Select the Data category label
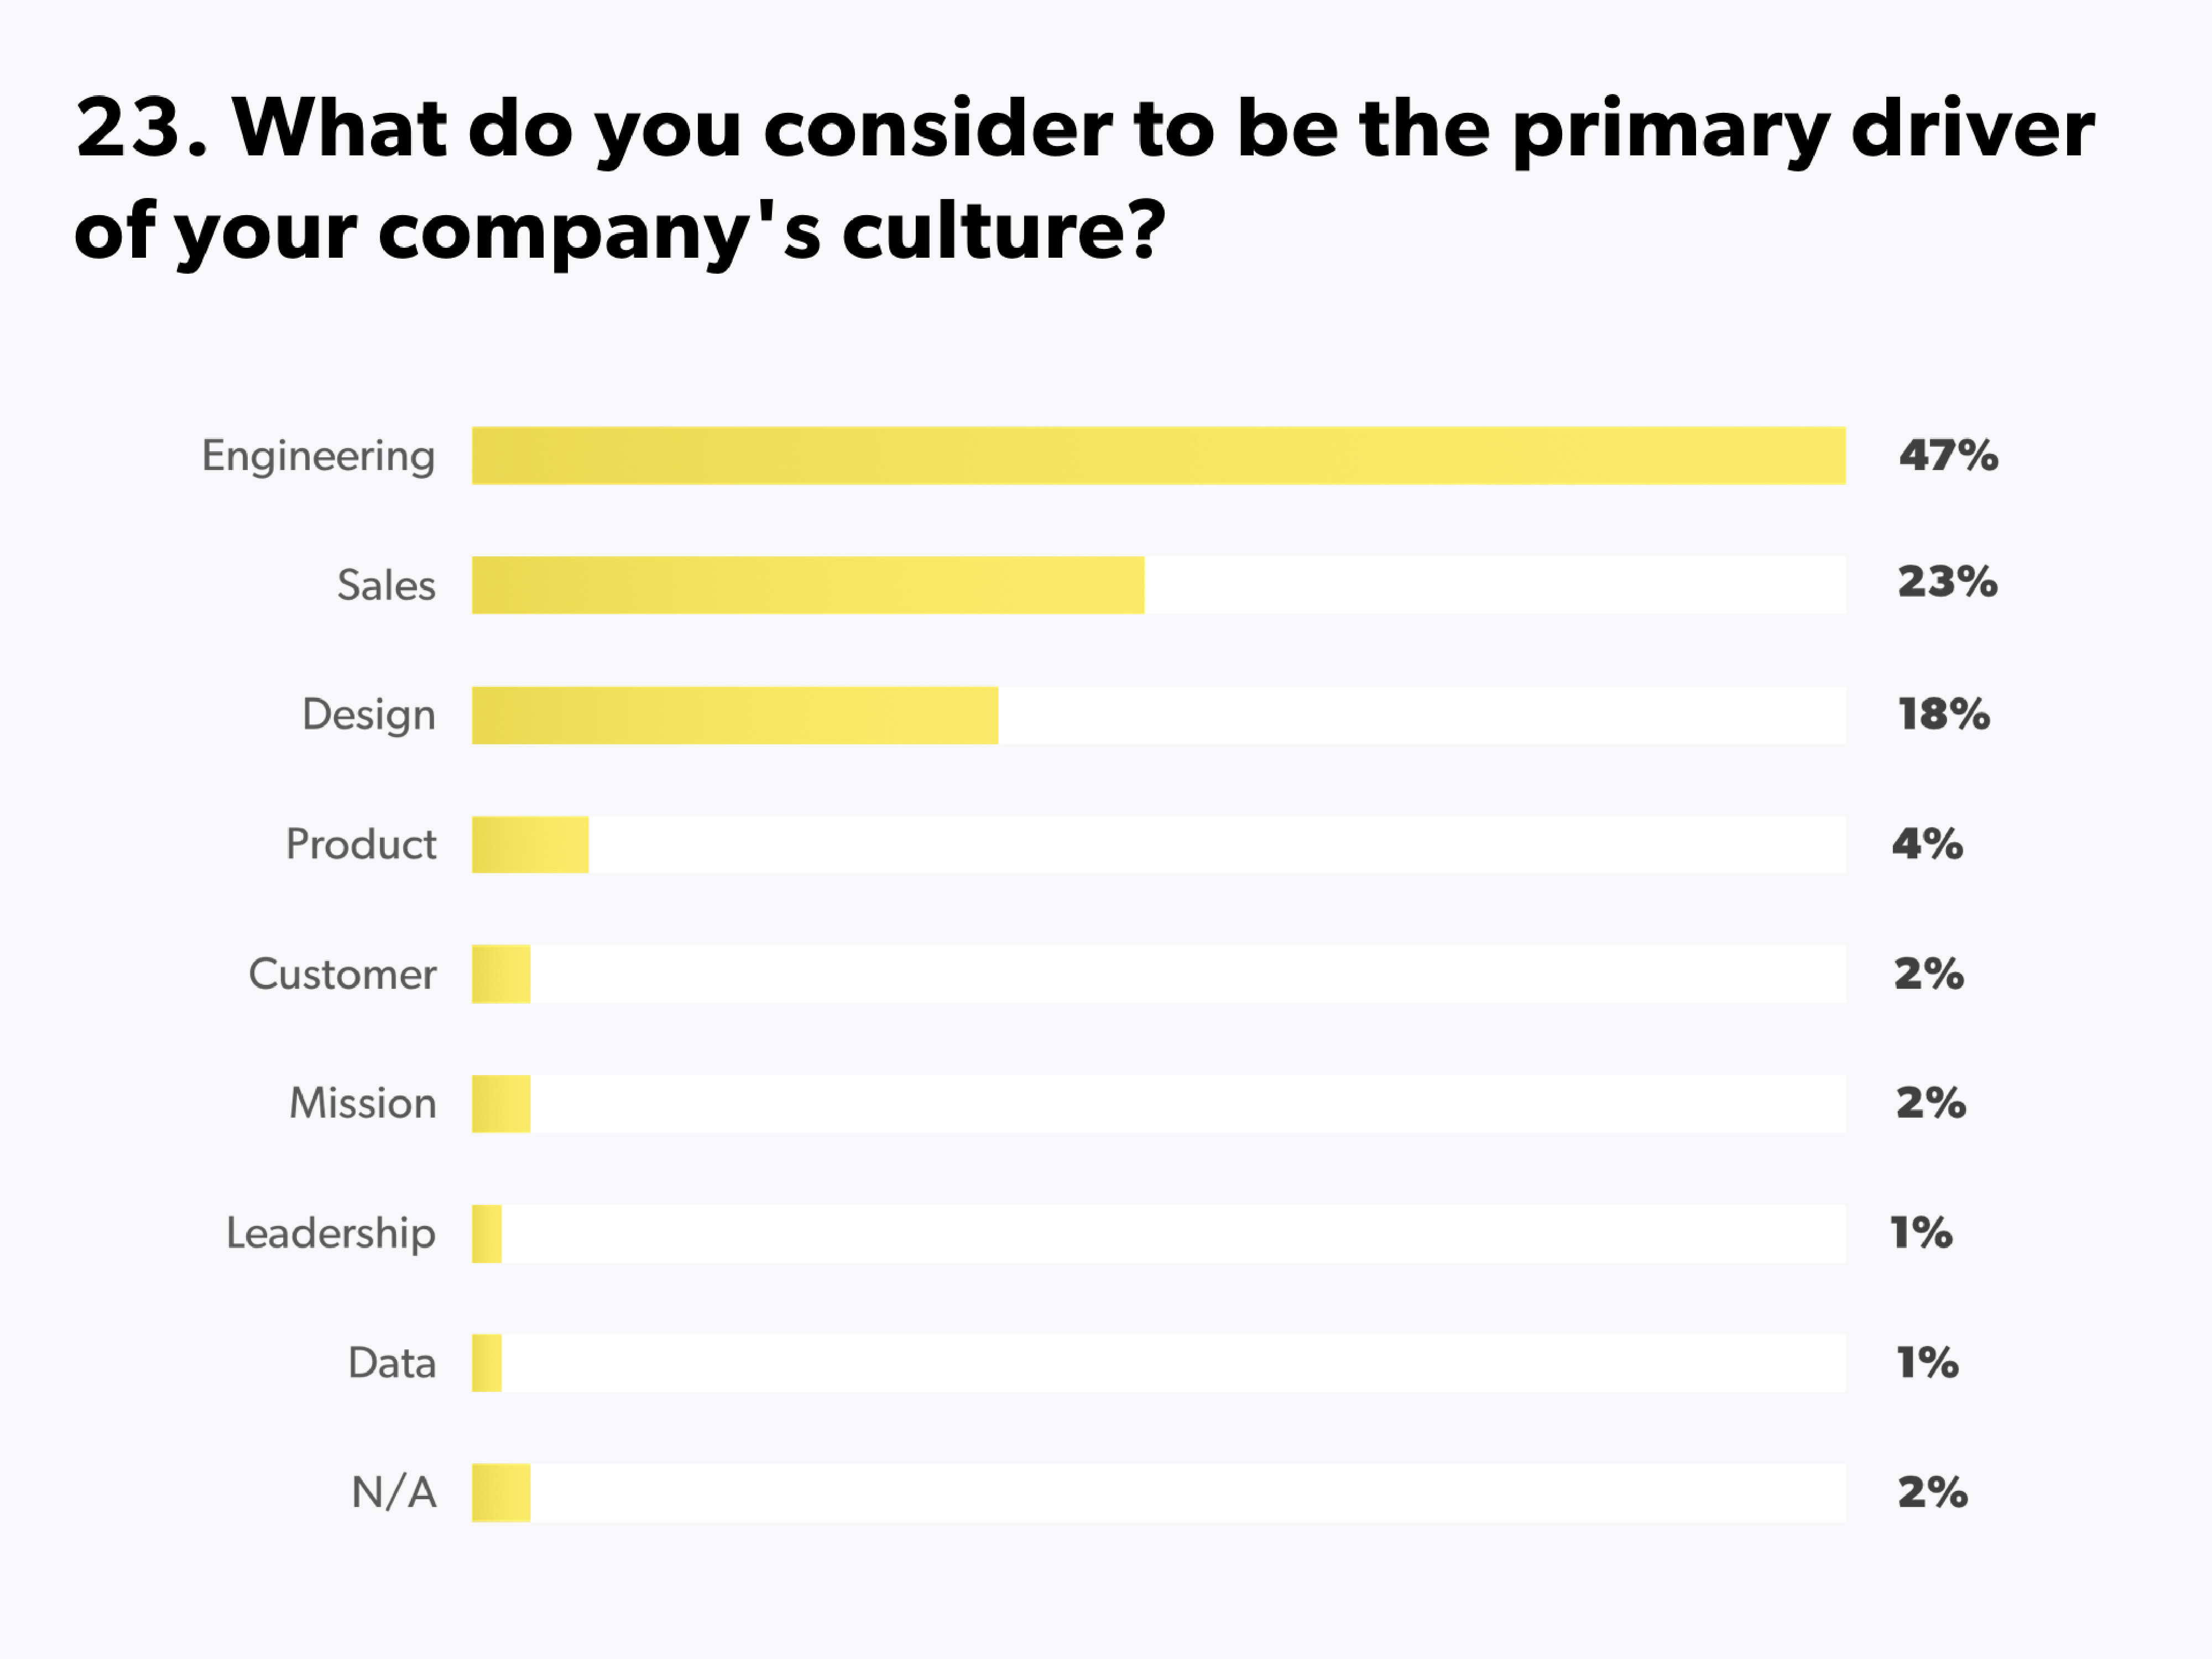Image resolution: width=2212 pixels, height=1659 pixels. tap(392, 1363)
